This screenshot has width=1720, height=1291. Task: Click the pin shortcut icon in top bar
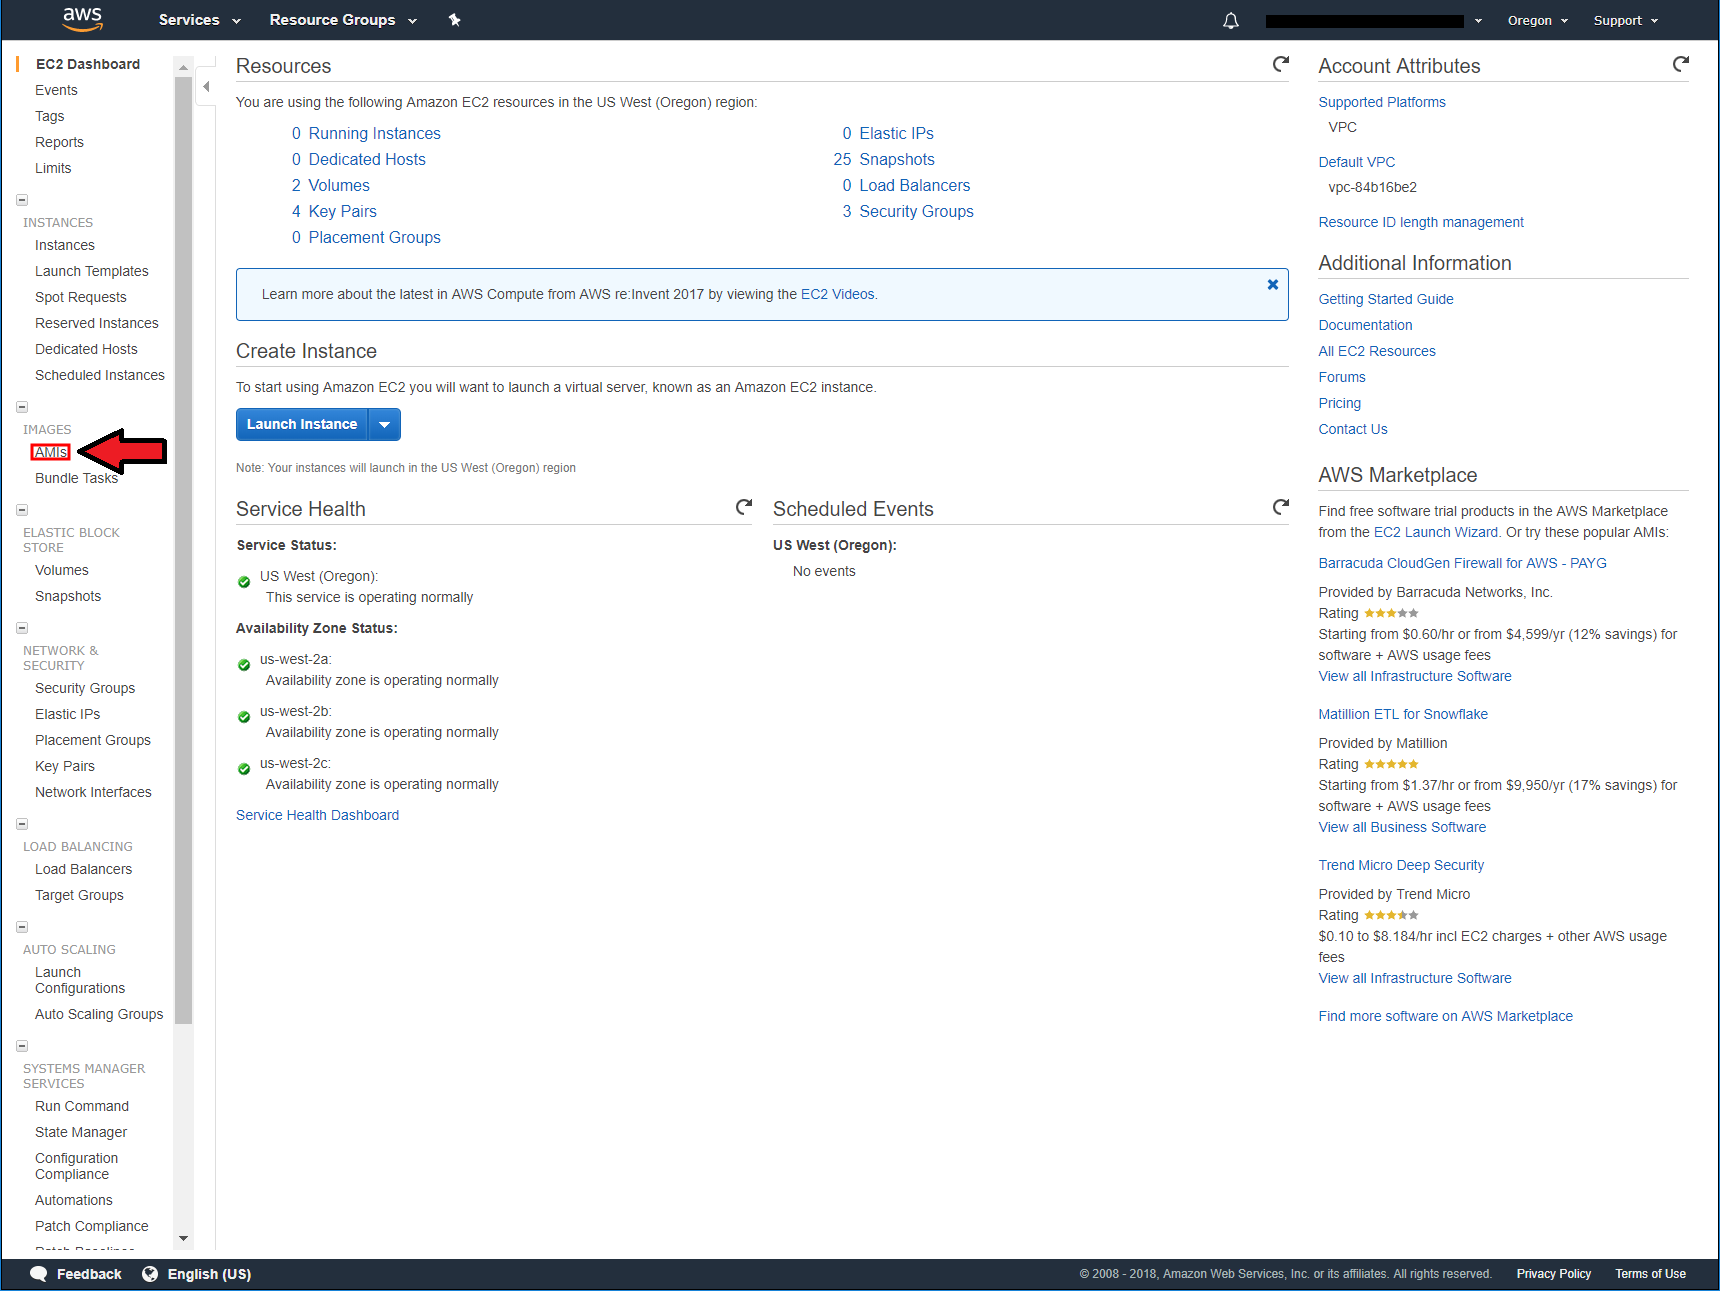[x=454, y=20]
